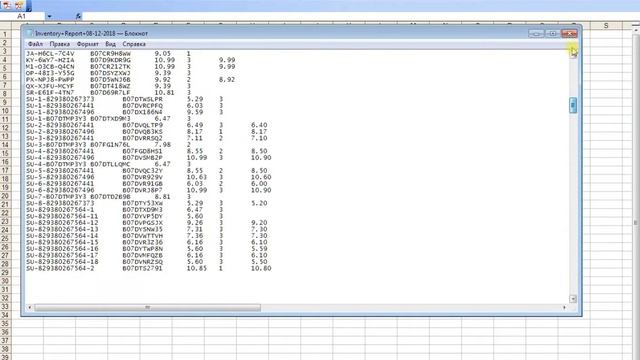Open the Правка menu in Notepad
The image size is (640, 360).
[x=60, y=44]
